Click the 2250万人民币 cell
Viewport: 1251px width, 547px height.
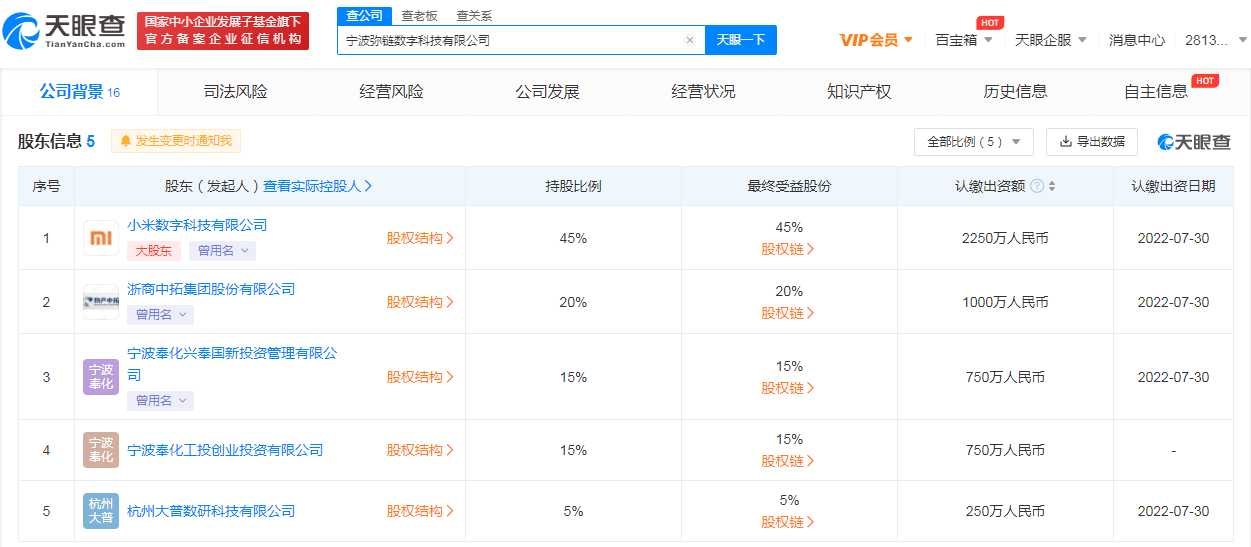point(1005,238)
